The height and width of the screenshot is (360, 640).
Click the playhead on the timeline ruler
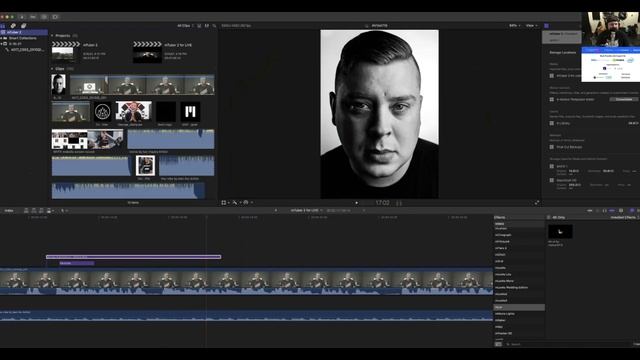coord(206,218)
